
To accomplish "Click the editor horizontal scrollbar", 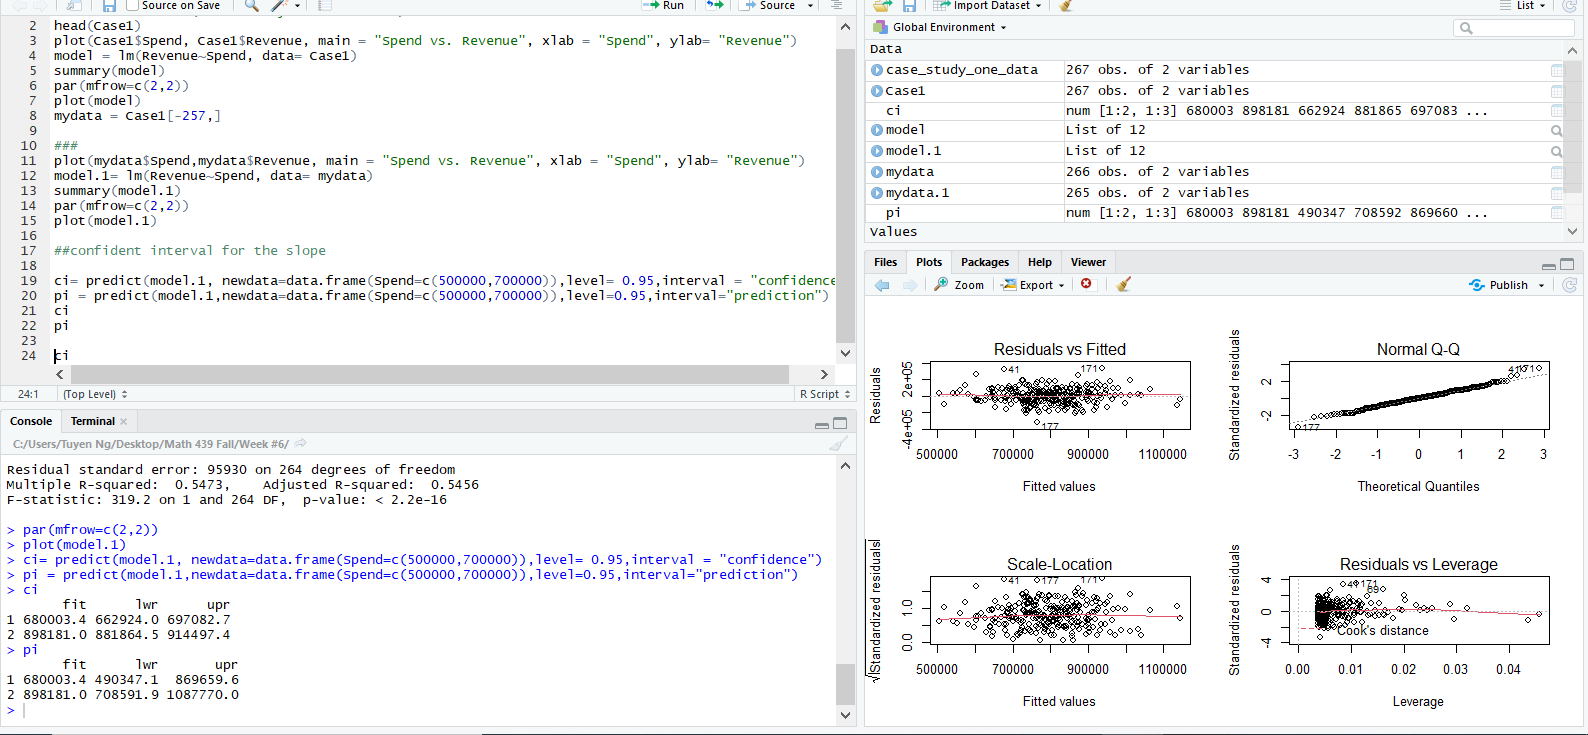I will point(429,374).
